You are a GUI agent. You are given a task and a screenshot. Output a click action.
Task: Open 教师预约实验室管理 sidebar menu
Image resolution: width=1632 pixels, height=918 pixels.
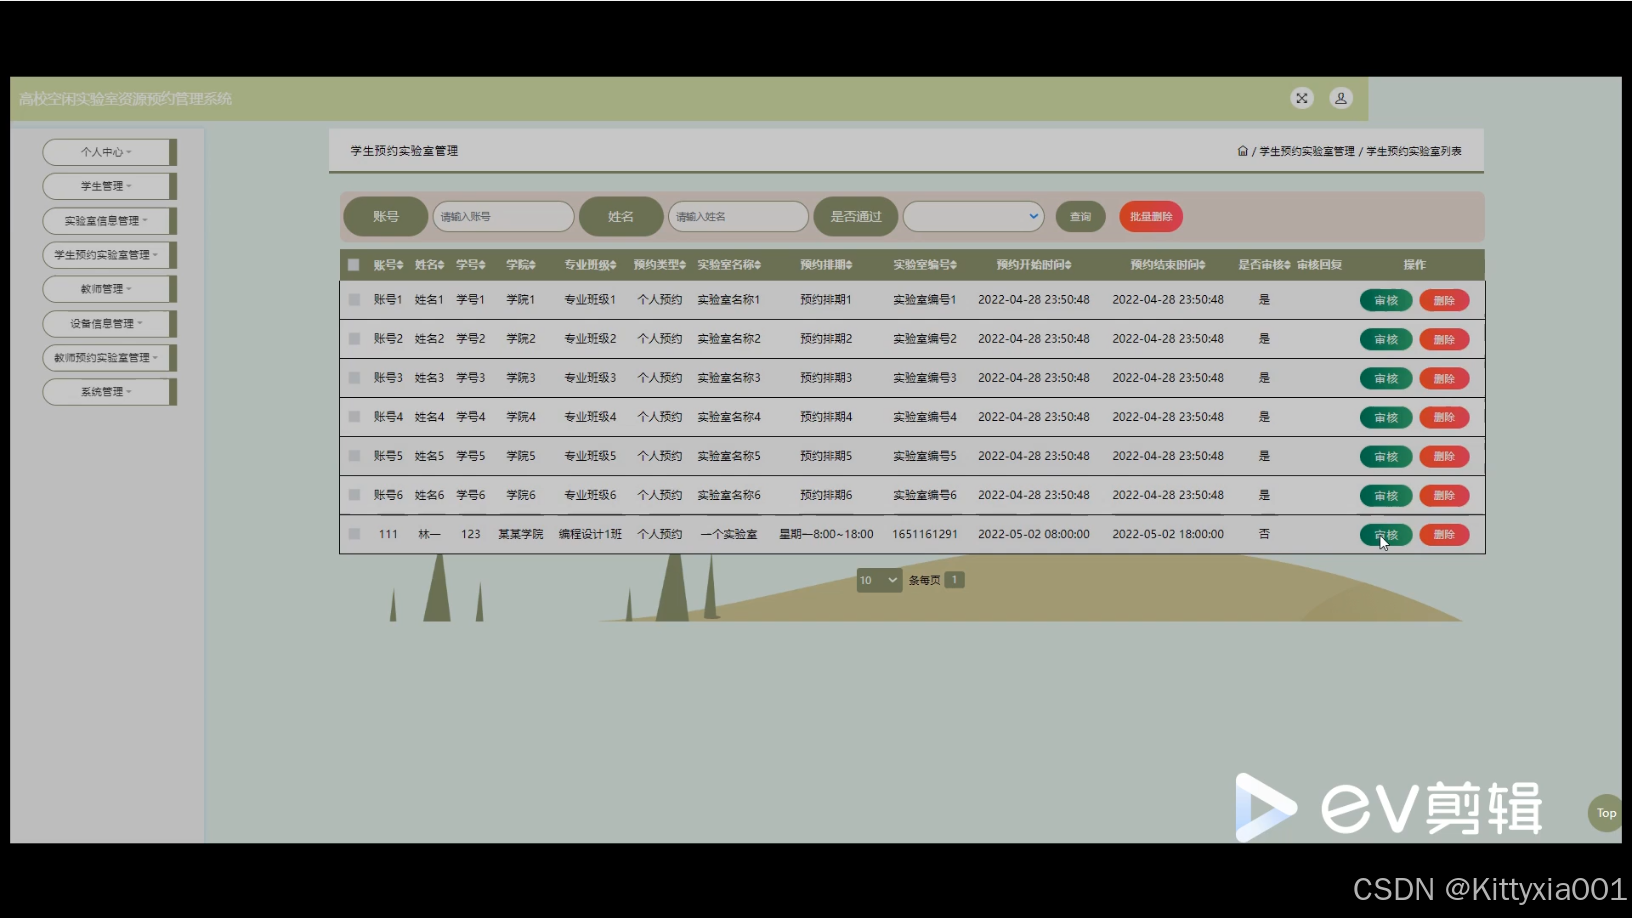tap(106, 358)
